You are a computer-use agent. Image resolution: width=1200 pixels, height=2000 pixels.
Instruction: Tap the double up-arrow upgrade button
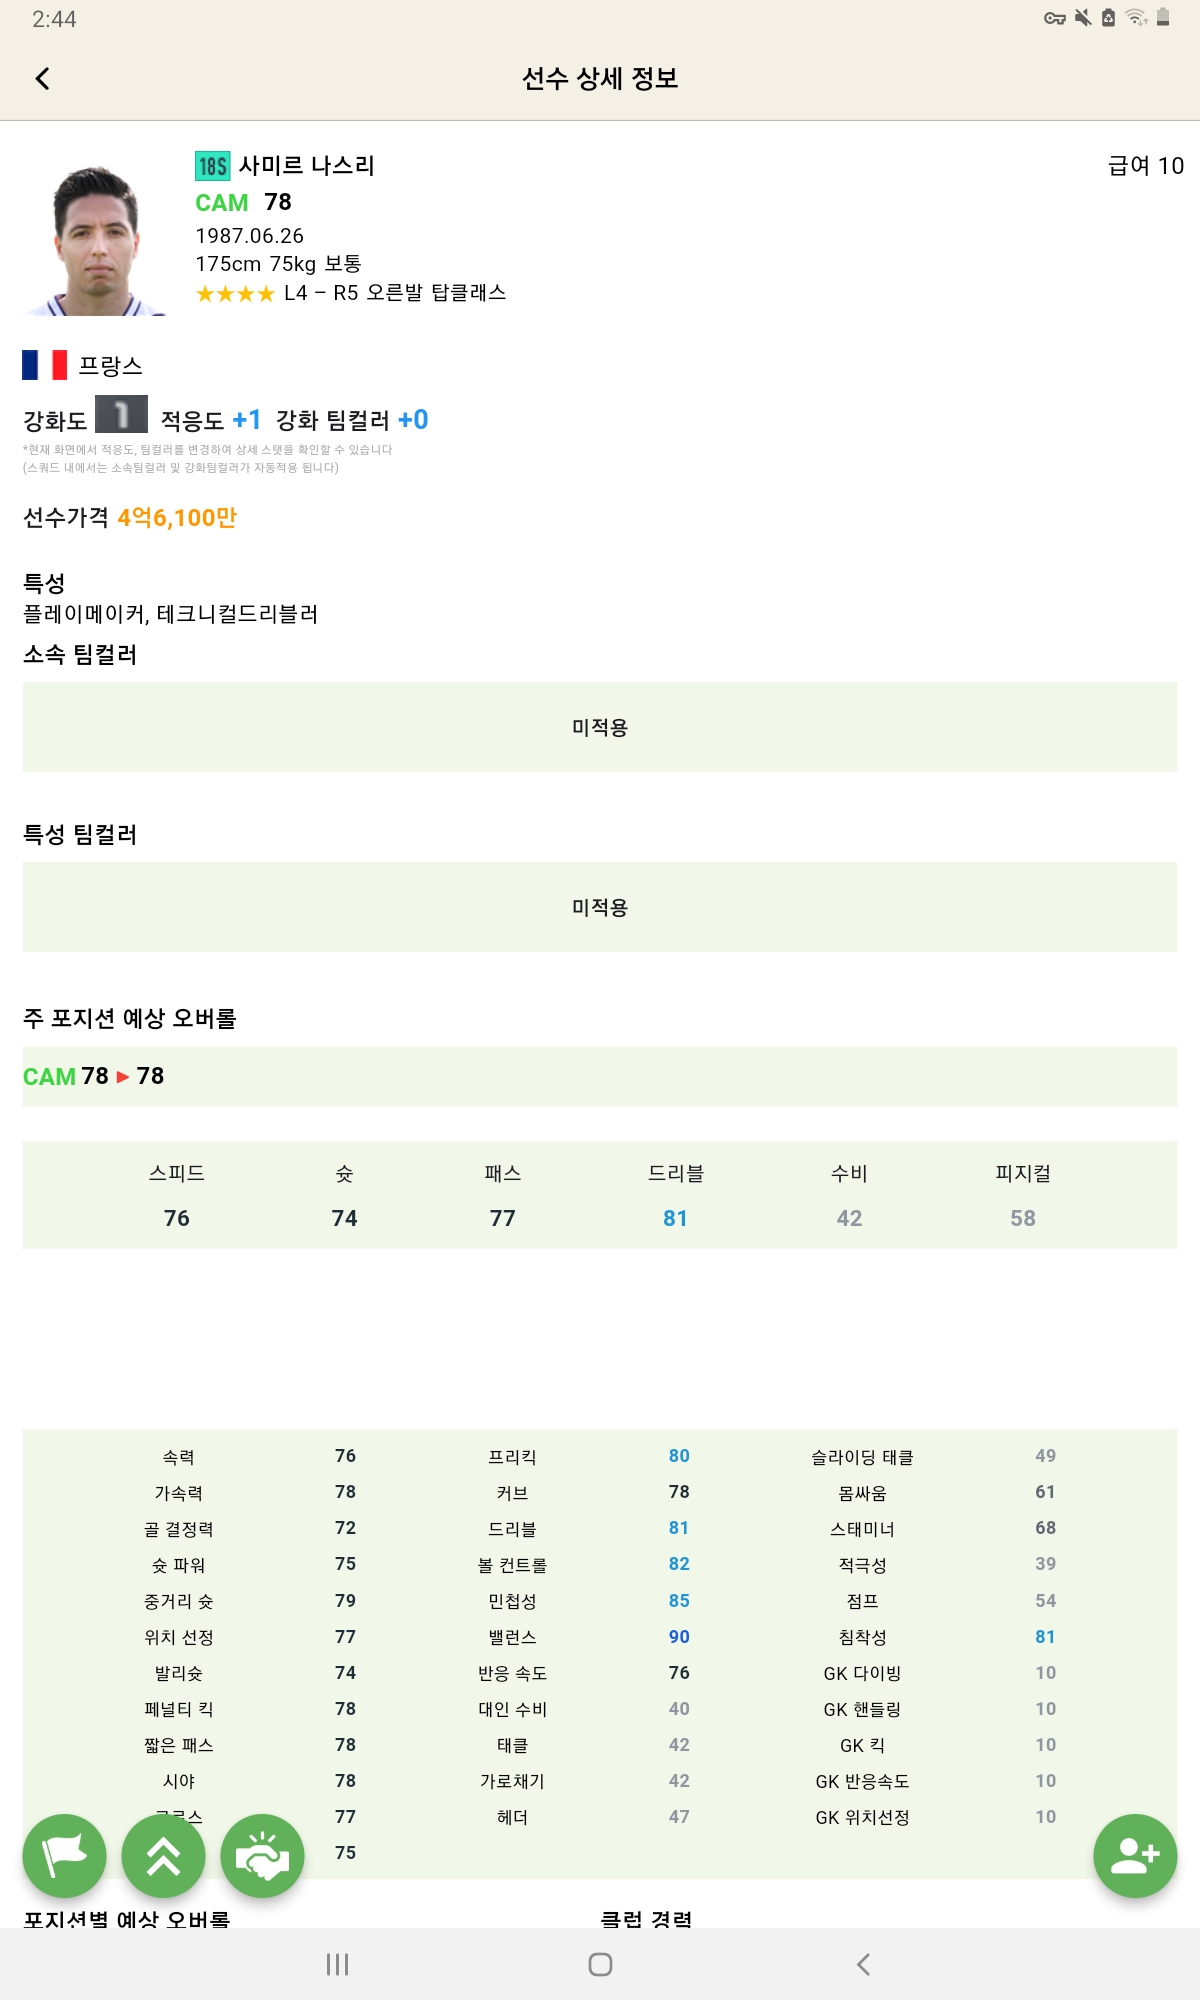coord(163,1856)
